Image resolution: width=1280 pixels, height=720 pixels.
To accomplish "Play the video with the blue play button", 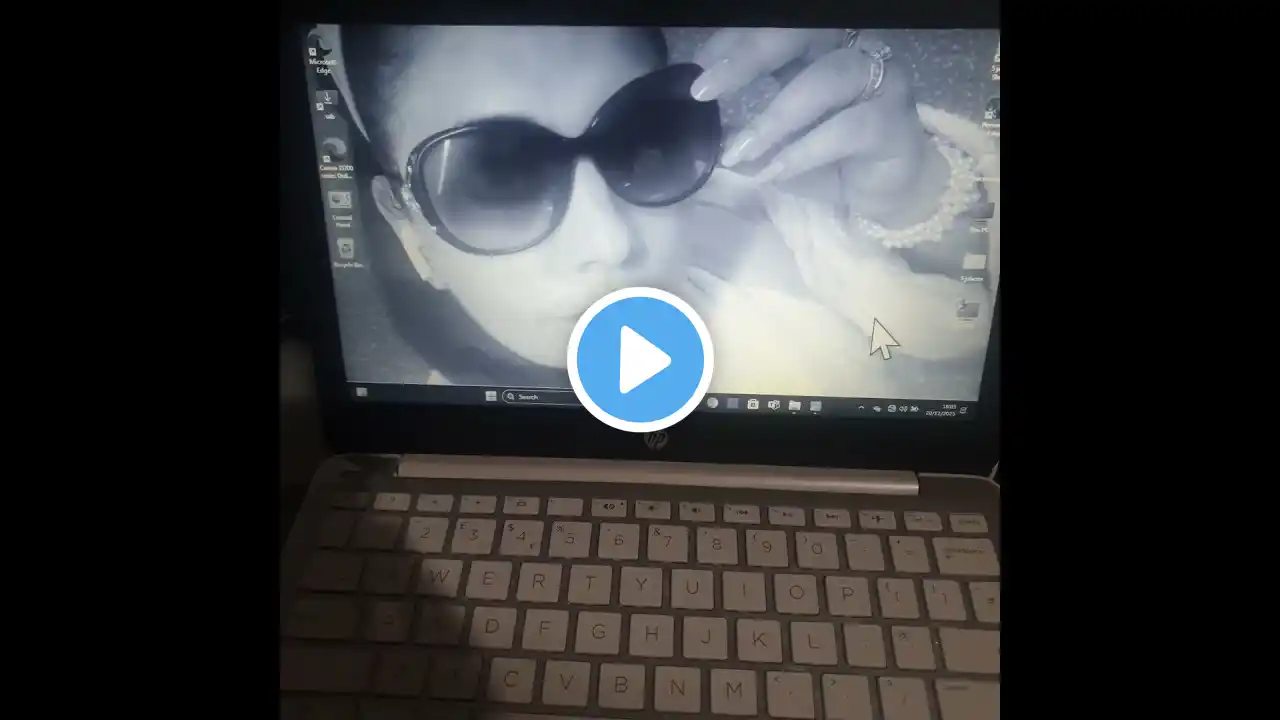I will click(640, 359).
